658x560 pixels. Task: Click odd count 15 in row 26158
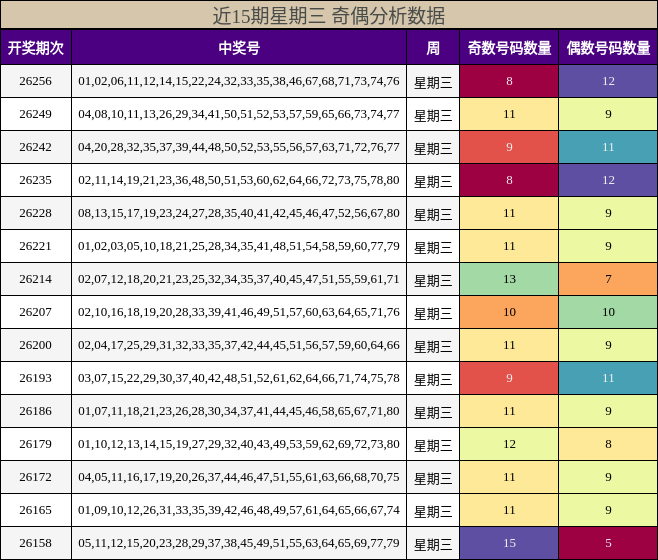coord(509,543)
